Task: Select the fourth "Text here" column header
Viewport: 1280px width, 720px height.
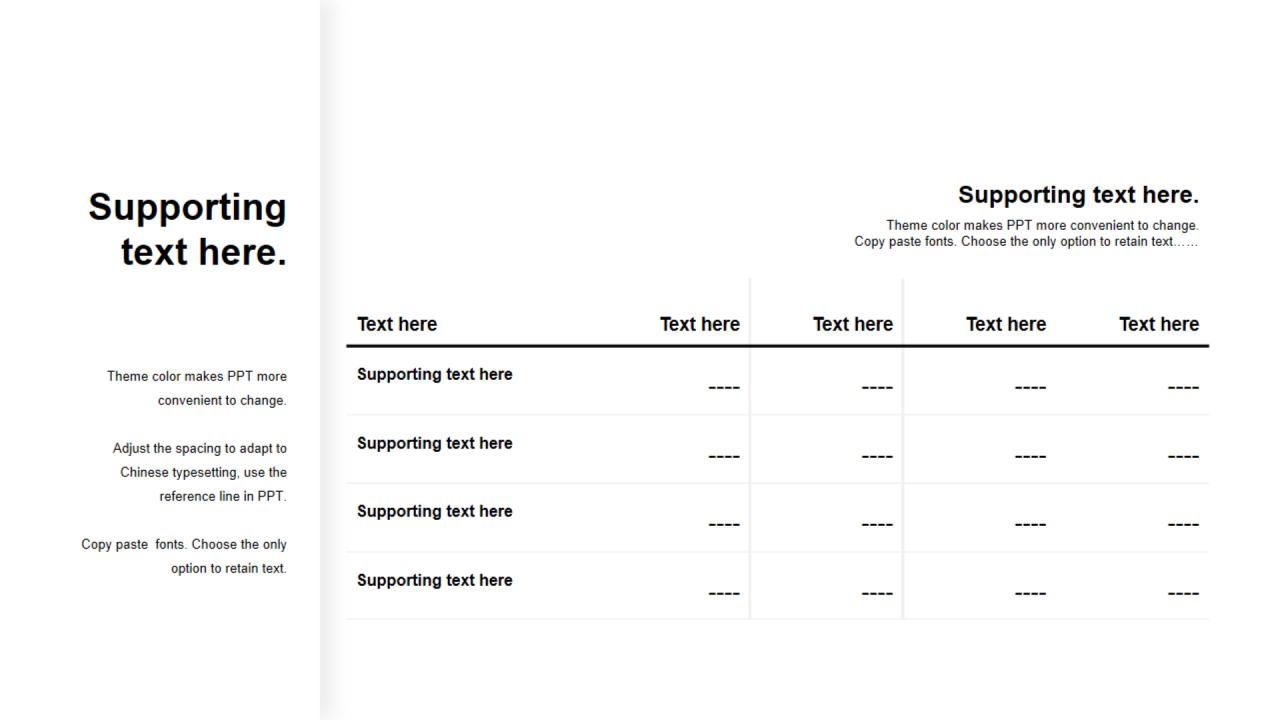Action: [1005, 324]
